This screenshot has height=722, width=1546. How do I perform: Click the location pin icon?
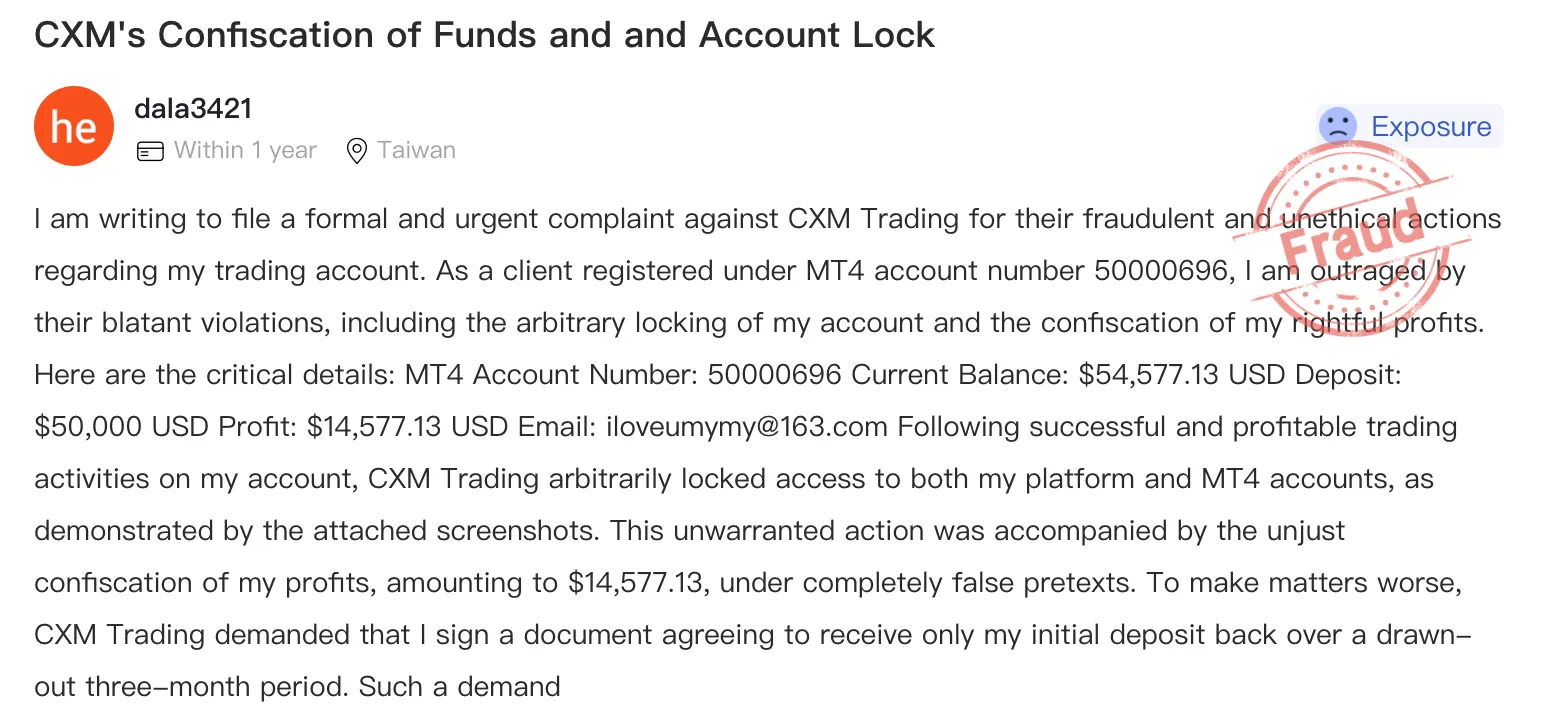[356, 151]
